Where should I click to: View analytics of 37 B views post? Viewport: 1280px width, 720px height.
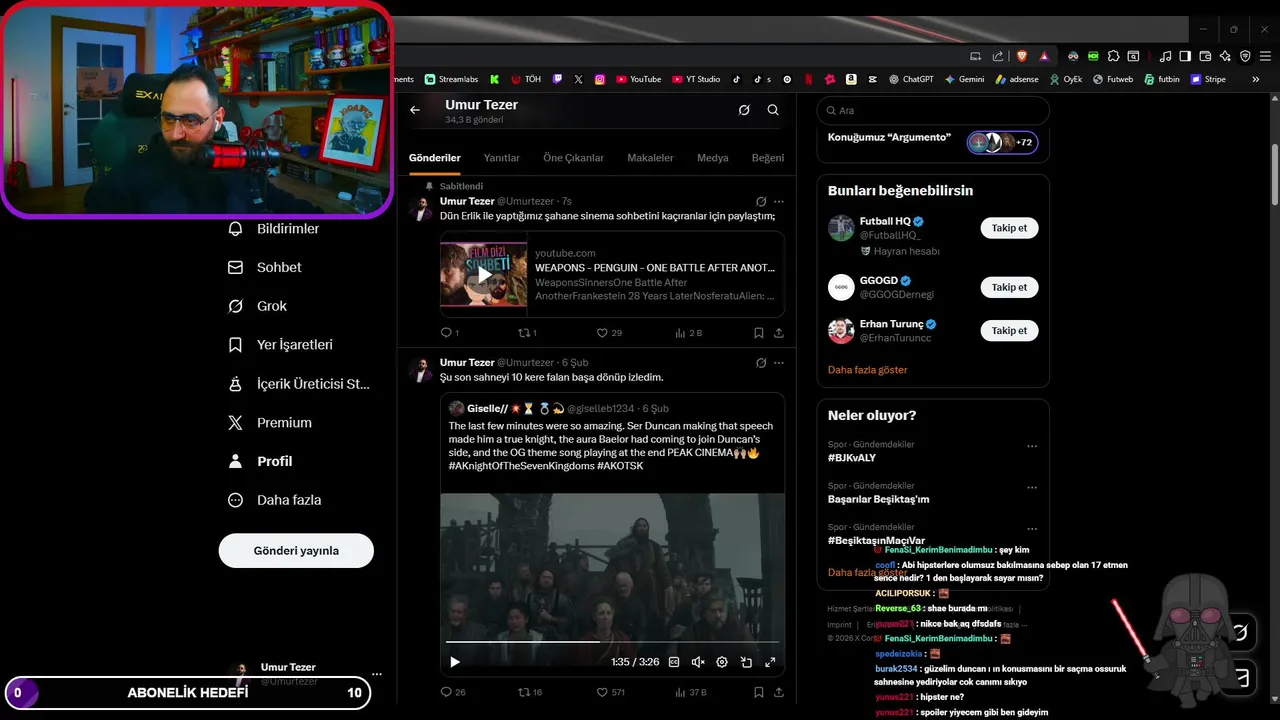point(691,692)
